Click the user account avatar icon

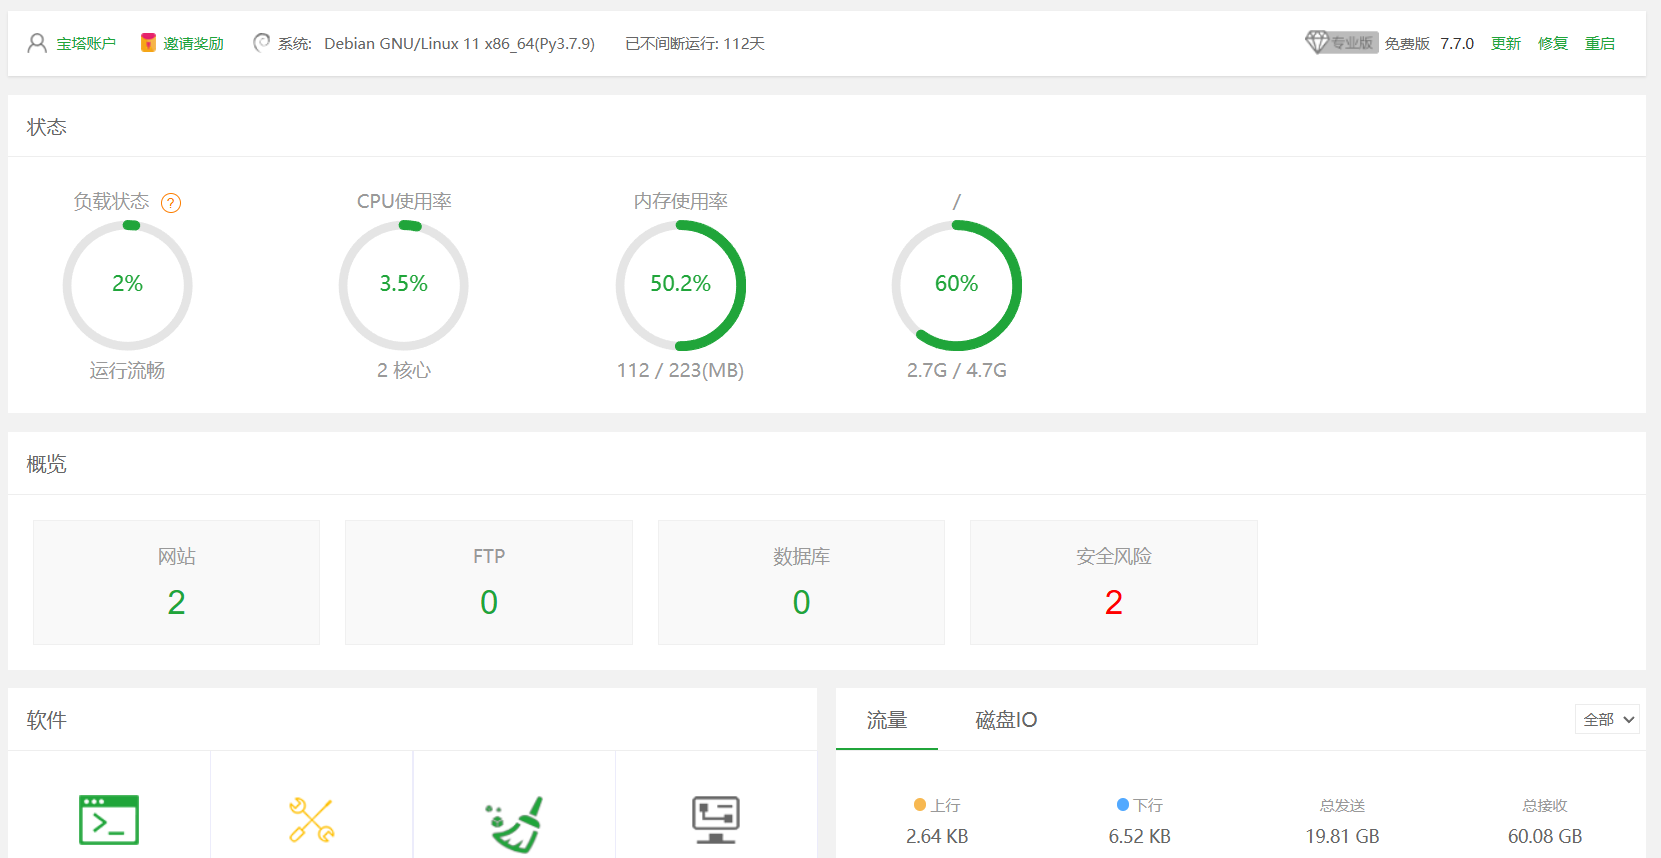coord(37,43)
